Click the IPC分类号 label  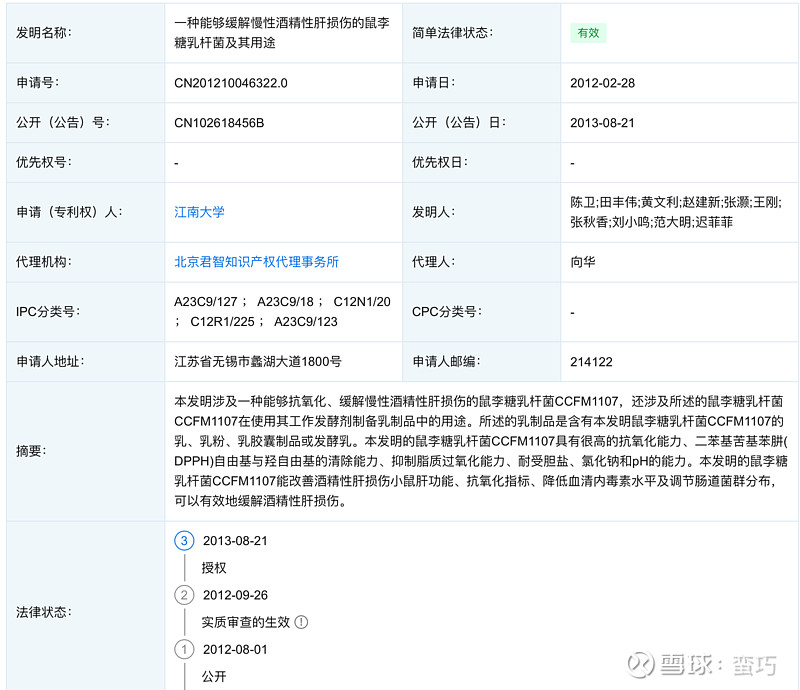(48, 312)
